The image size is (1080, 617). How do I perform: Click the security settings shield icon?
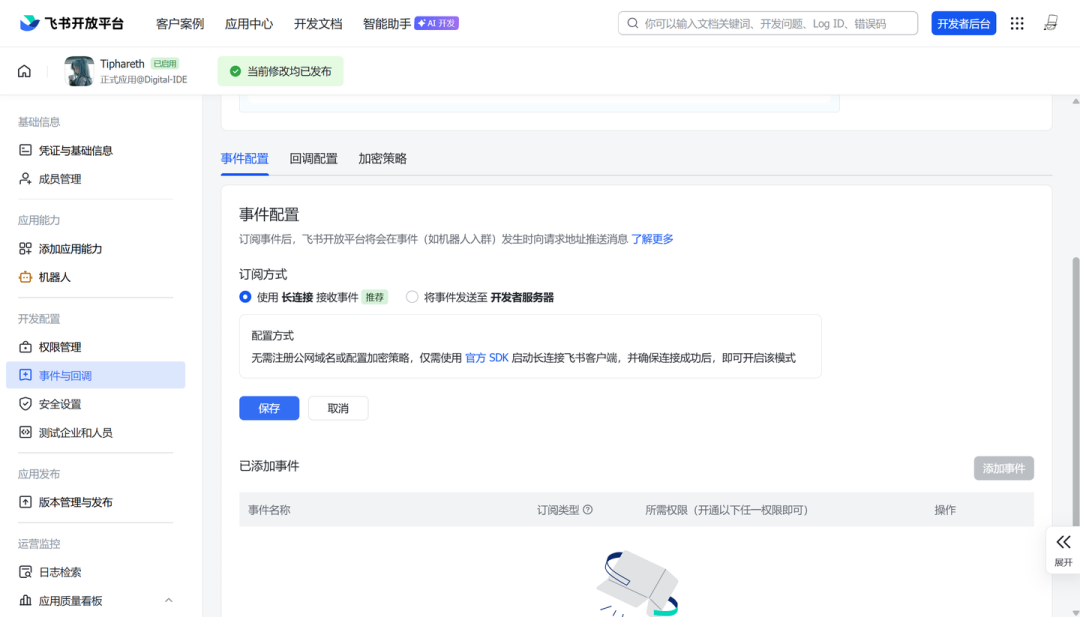tap(26, 404)
